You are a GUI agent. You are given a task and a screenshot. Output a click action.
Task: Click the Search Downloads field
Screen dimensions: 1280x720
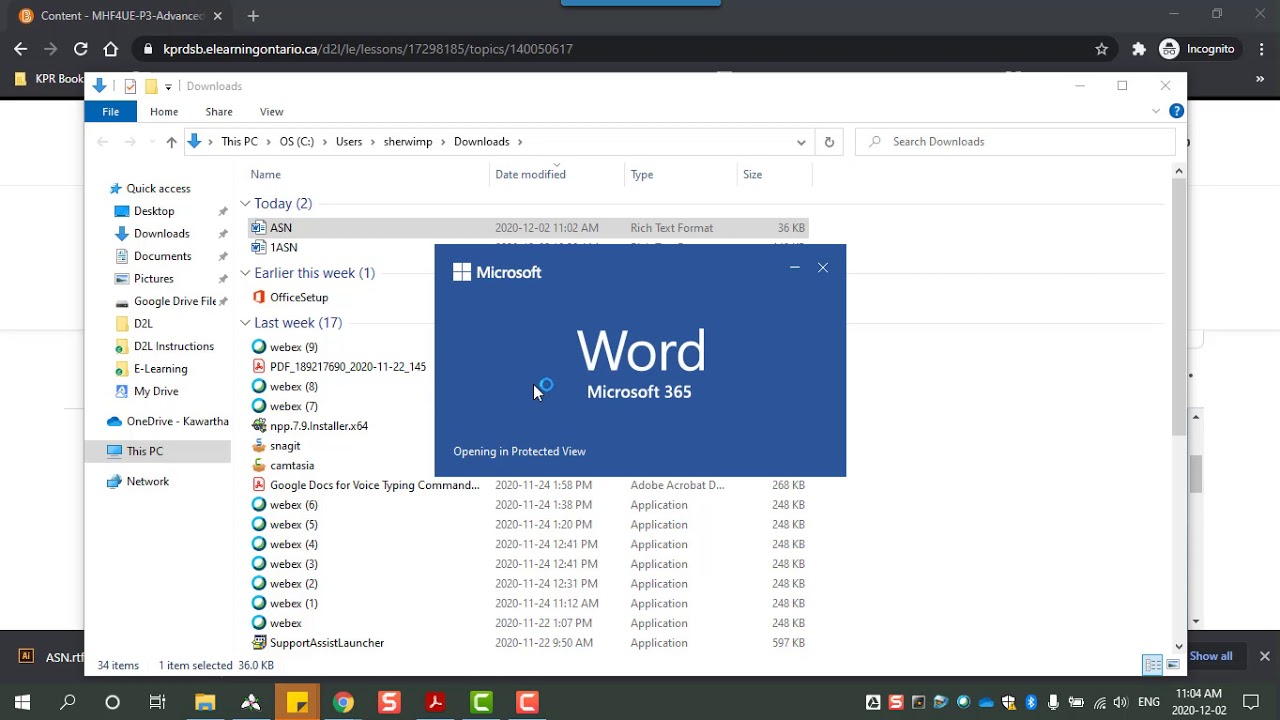point(1015,142)
